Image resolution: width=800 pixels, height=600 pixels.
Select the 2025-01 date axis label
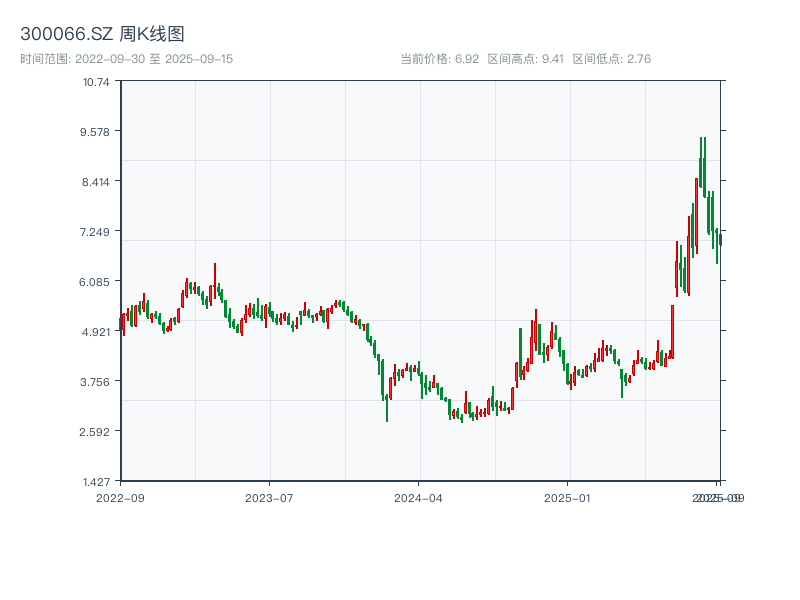(x=569, y=497)
